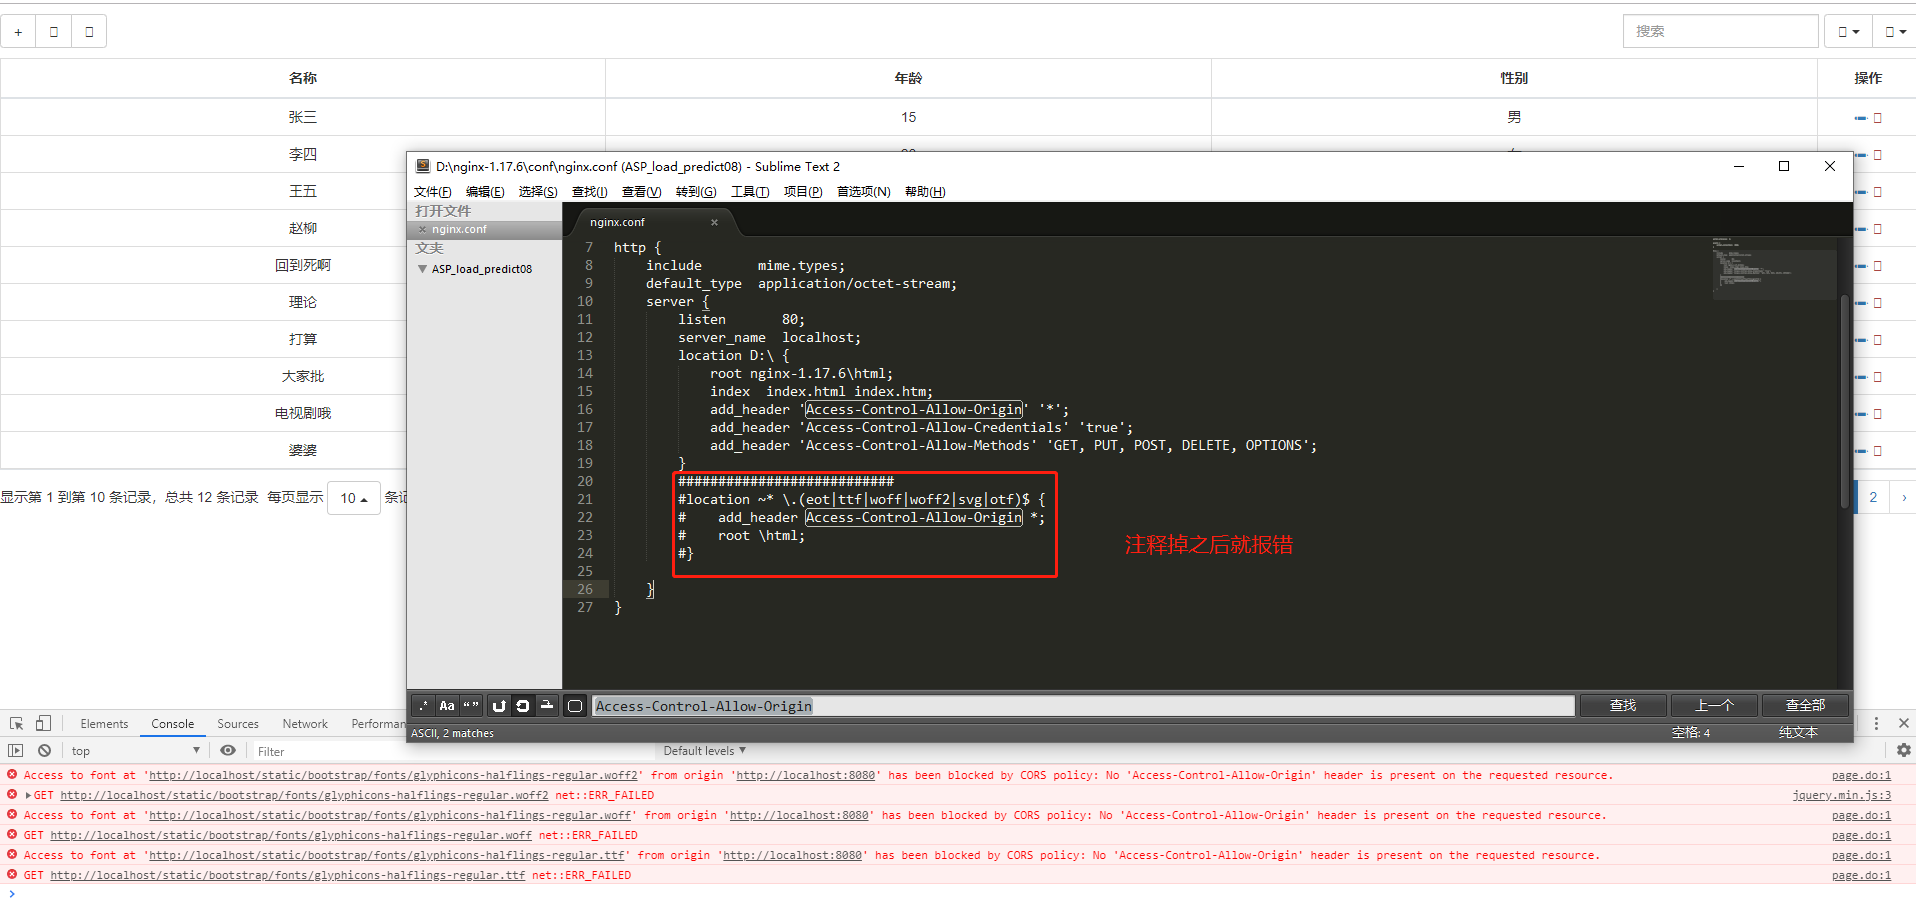Viewport: 1916px width, 909px height.
Task: Clear the DevTools console
Action: point(44,750)
